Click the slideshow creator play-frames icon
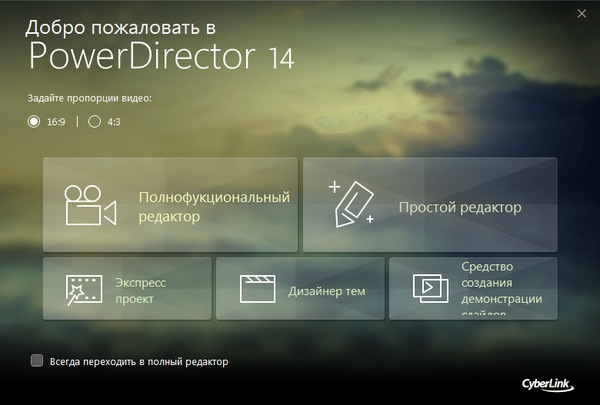 (430, 290)
